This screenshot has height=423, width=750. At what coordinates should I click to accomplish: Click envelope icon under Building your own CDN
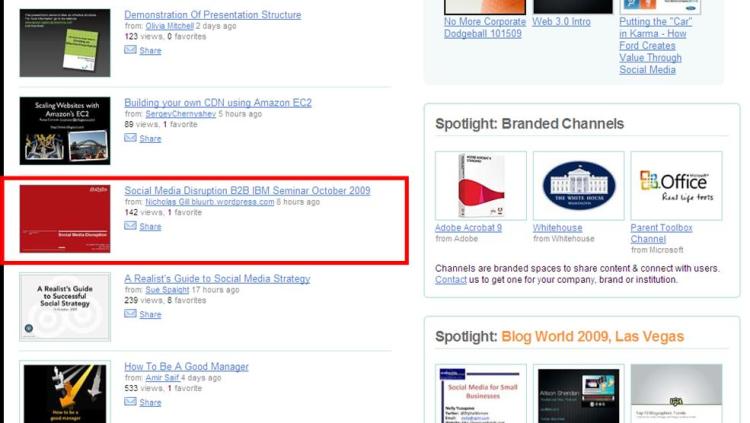pos(130,138)
